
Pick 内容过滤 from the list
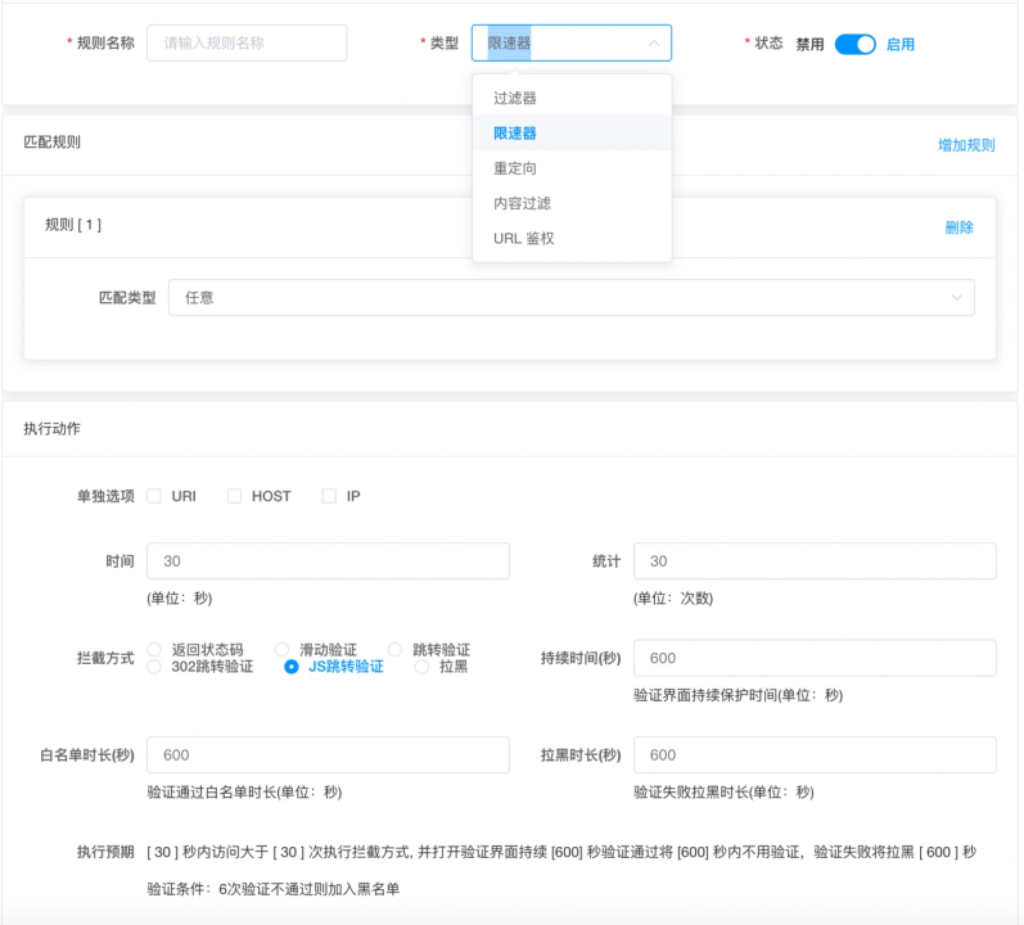tap(571, 203)
